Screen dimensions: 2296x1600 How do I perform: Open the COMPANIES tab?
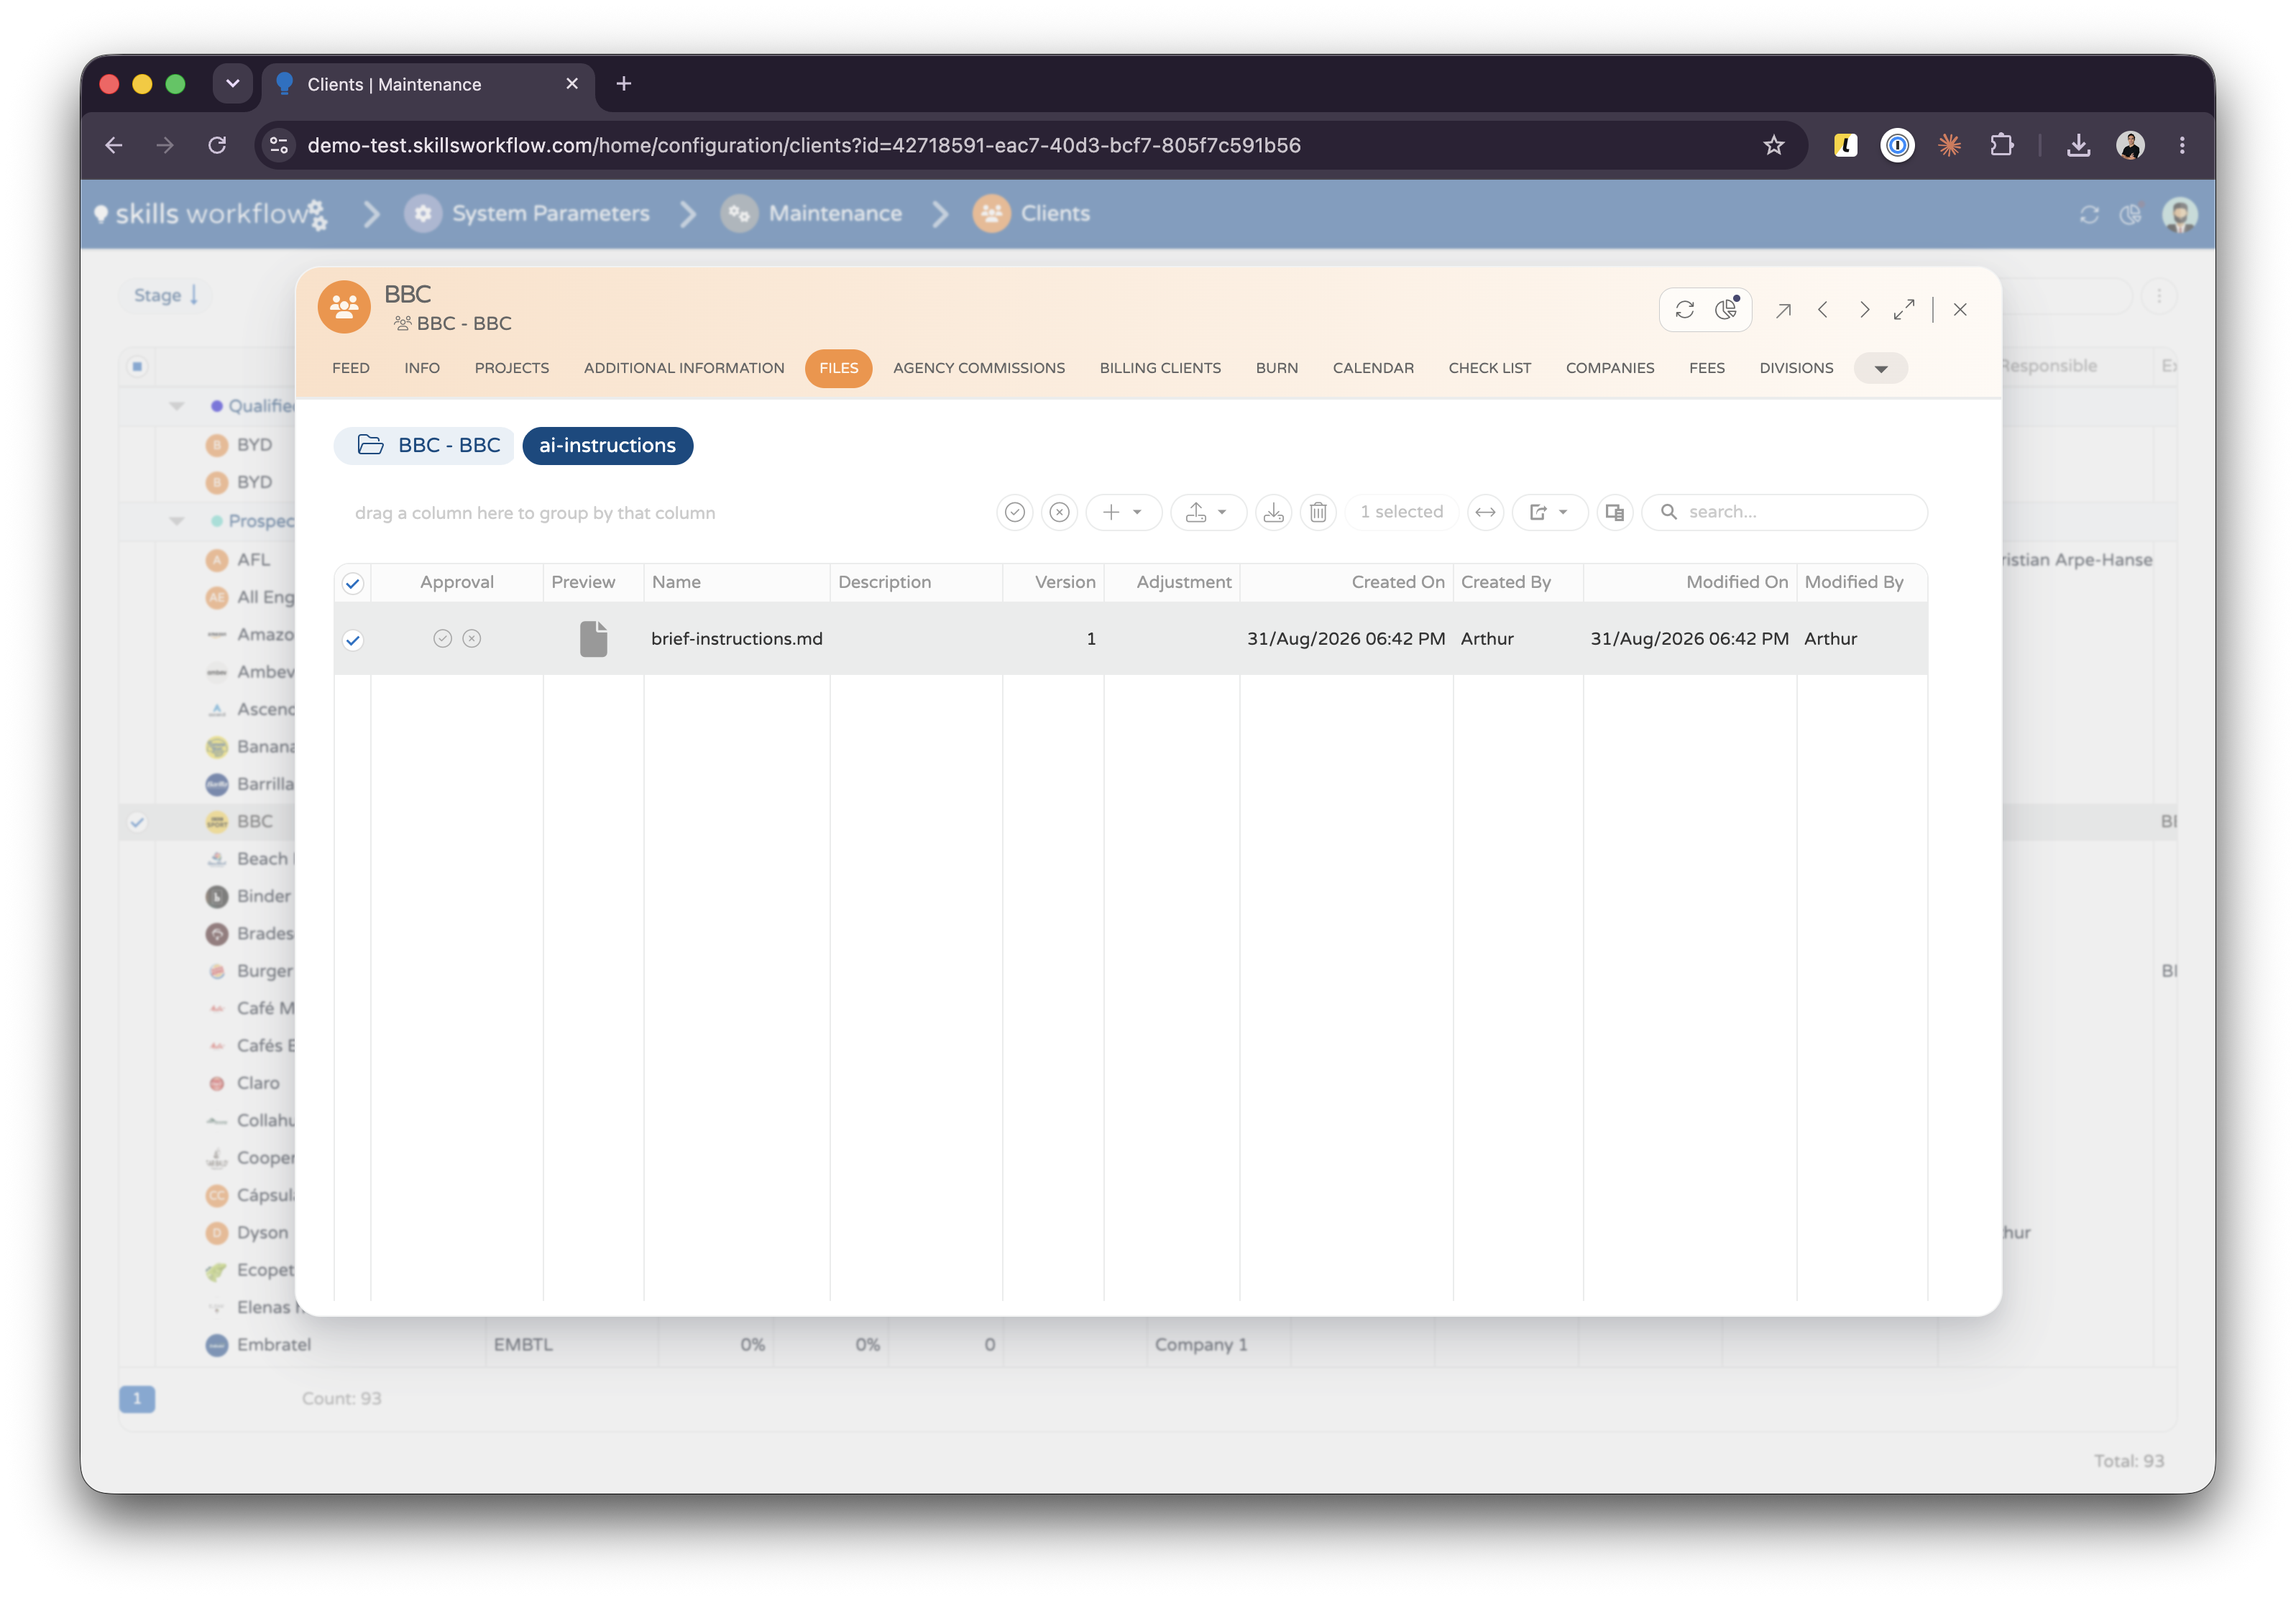point(1610,368)
